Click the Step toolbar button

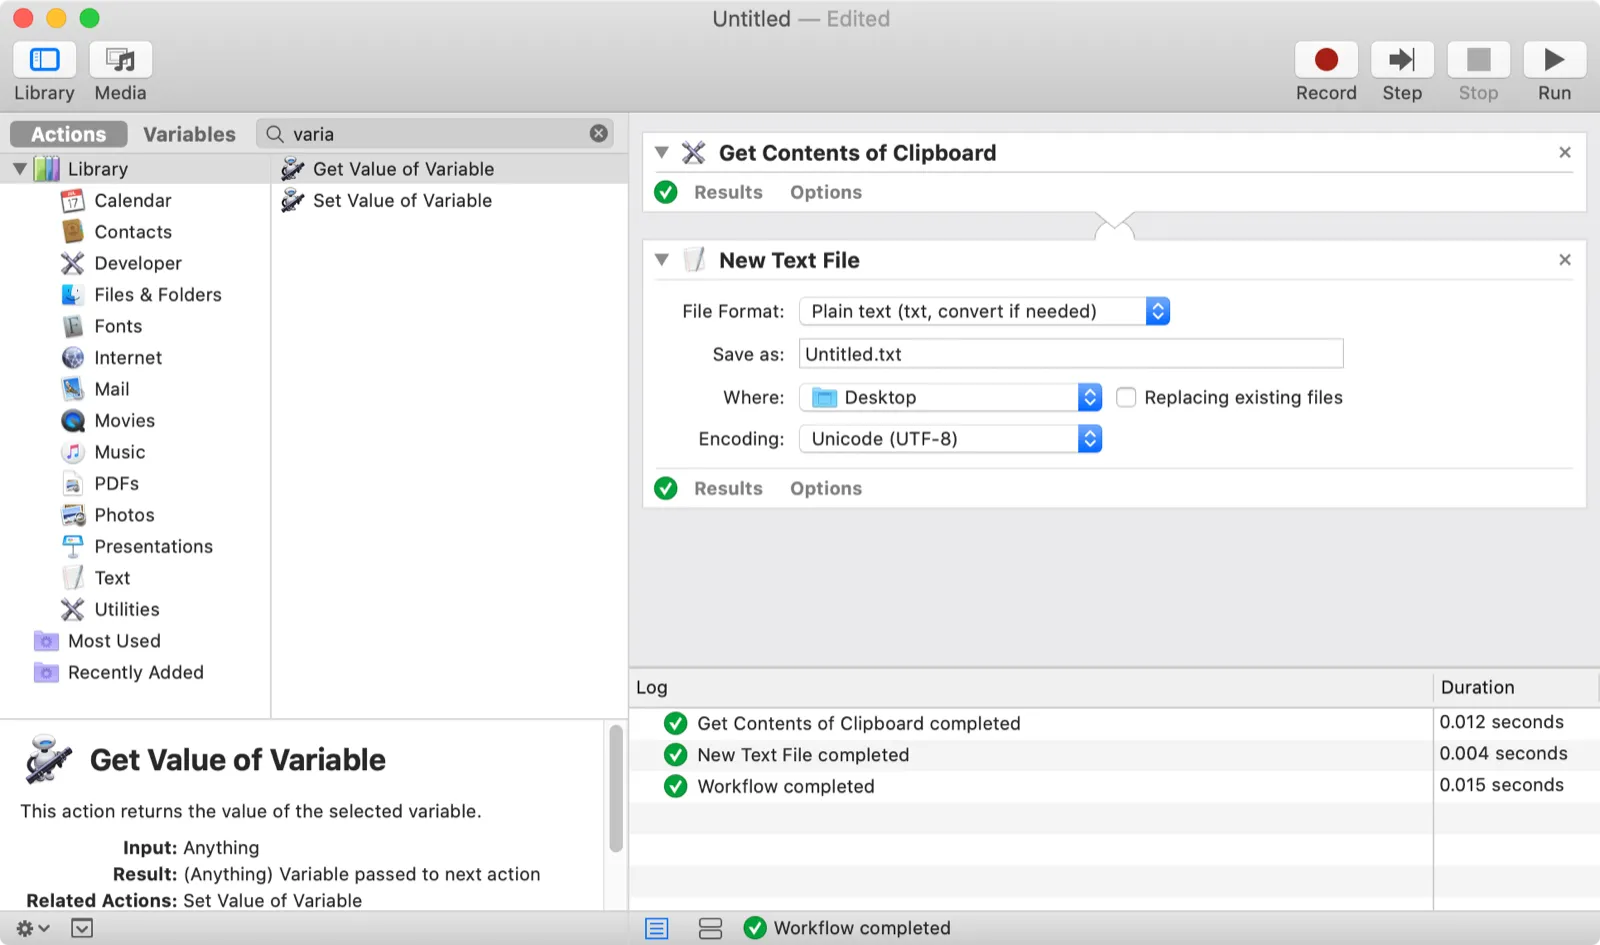[x=1402, y=60]
